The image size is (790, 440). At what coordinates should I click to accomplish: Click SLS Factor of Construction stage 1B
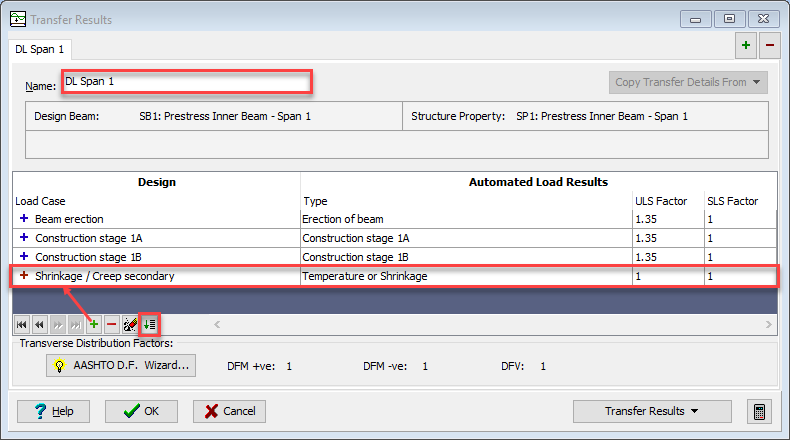coord(740,257)
